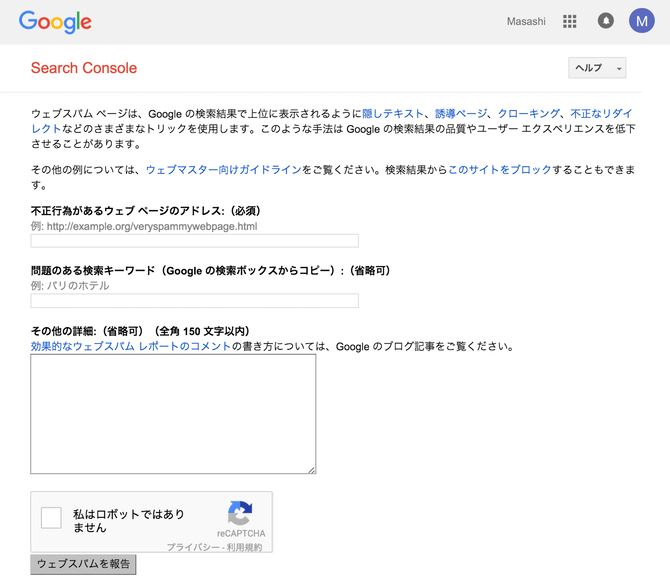Focus the search keyword input field
670x582 pixels.
pyautogui.click(x=194, y=301)
